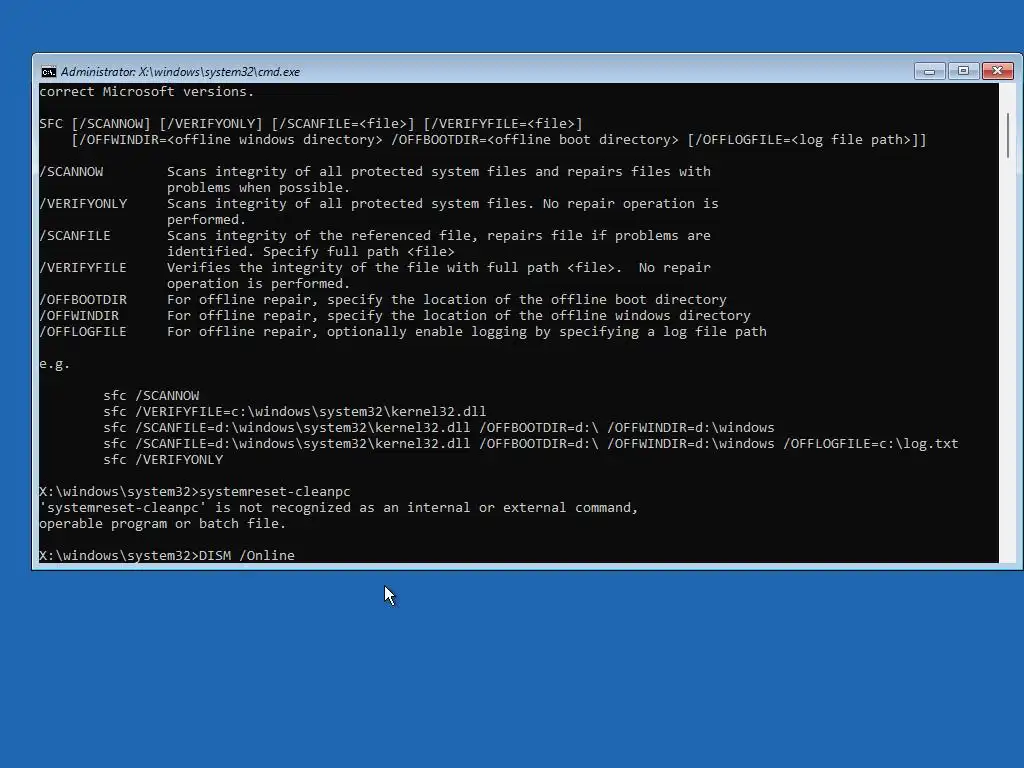
Task: Click the sfc example ending in '/OFFLOGFILE=c:\log.txt'
Action: pos(530,443)
